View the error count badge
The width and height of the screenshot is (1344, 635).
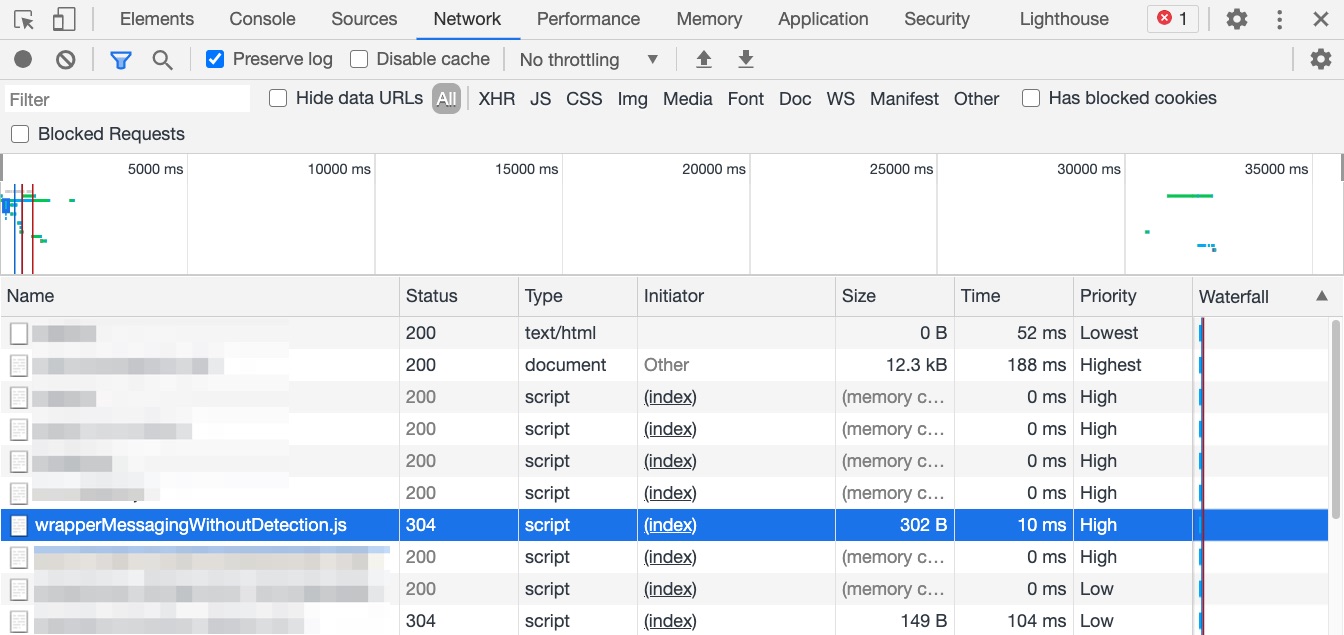pos(1172,18)
